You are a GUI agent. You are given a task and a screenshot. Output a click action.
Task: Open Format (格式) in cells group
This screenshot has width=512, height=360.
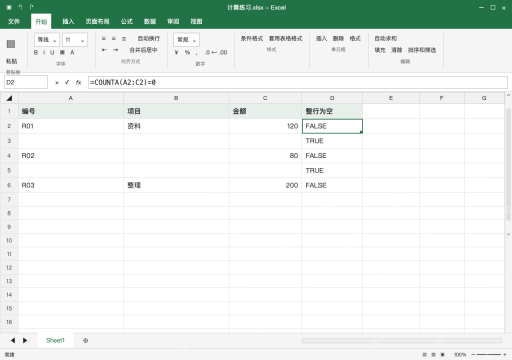point(355,39)
